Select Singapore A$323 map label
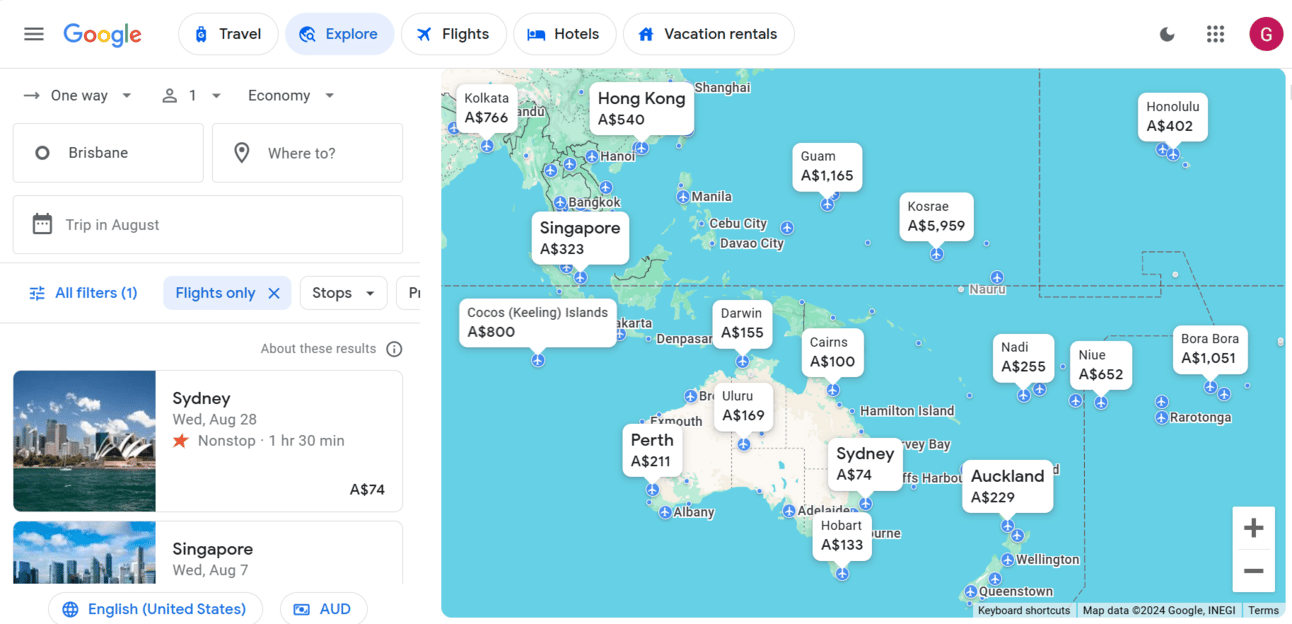Screen dimensions: 1292x624 point(580,238)
